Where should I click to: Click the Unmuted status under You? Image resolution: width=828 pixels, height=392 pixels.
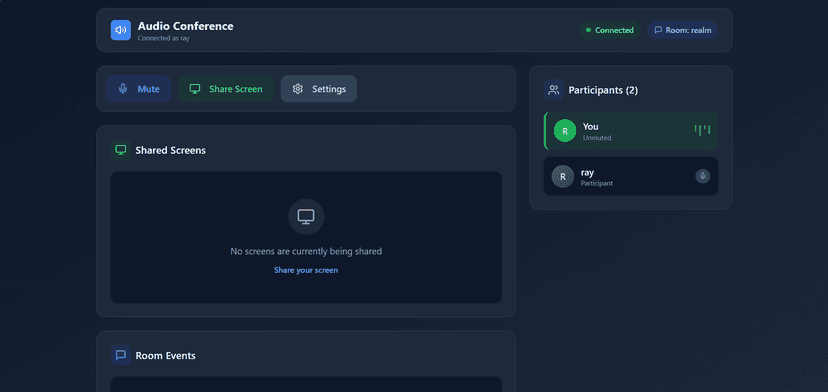597,138
